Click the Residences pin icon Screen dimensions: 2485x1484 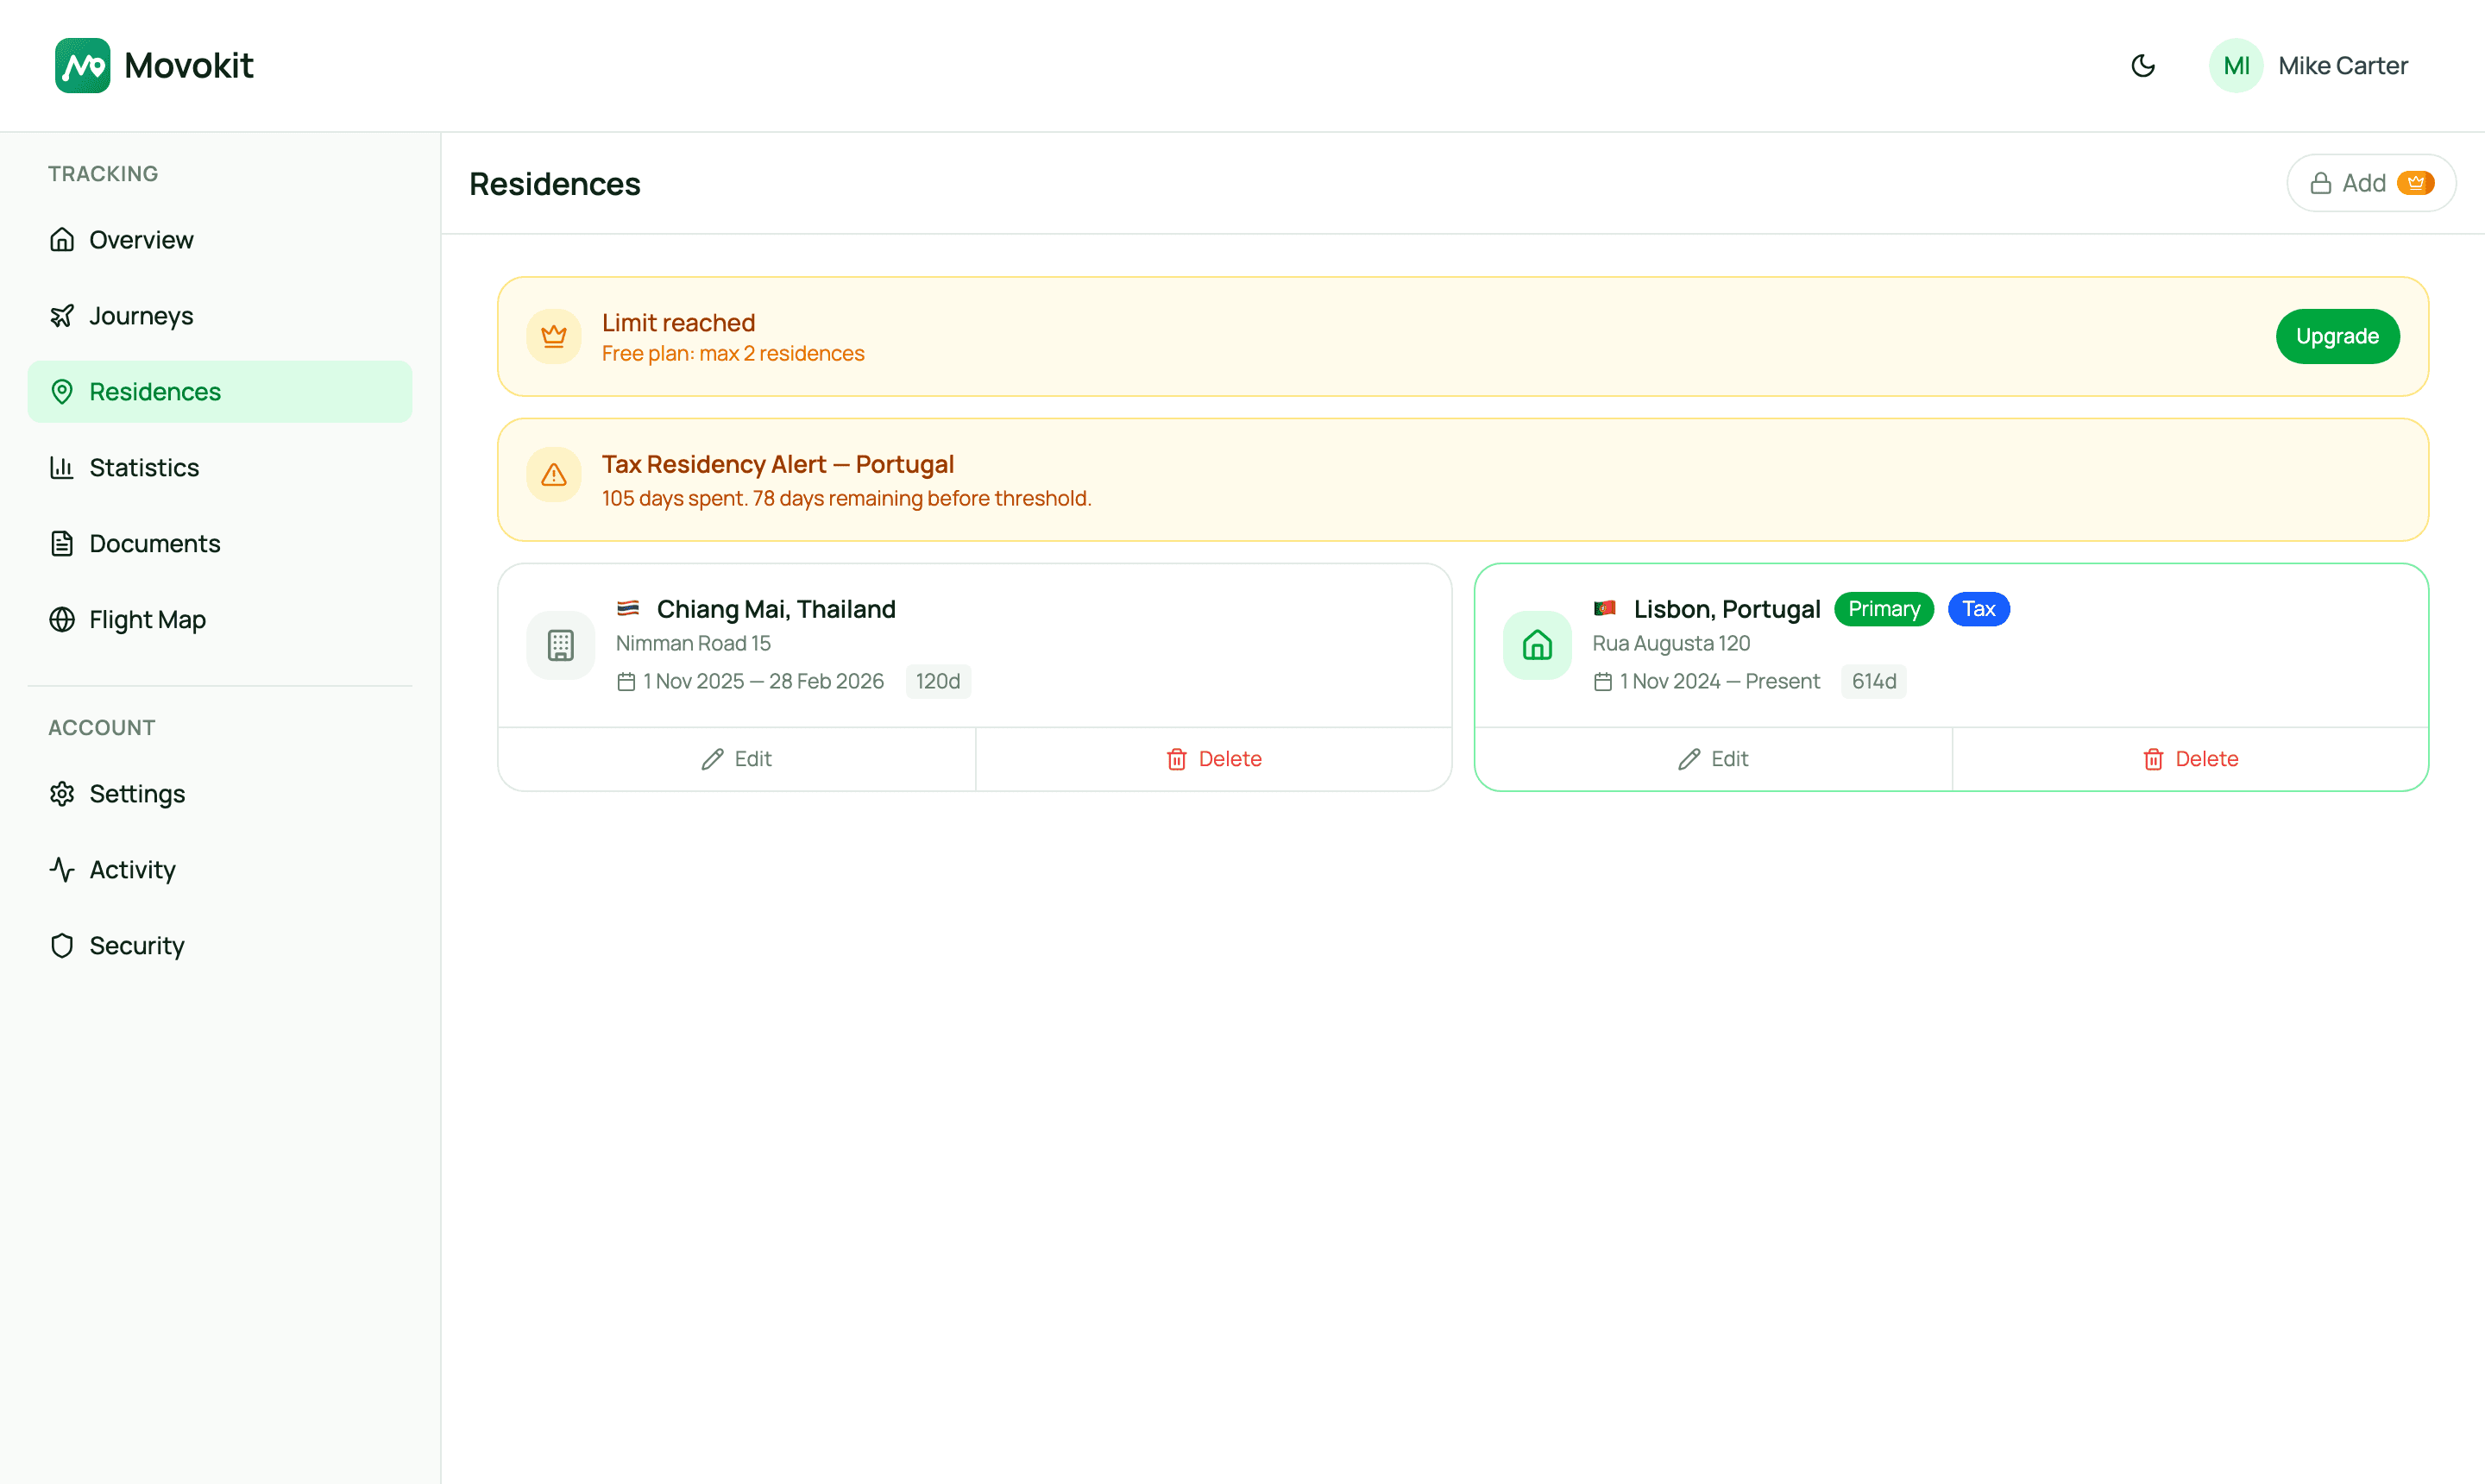[62, 392]
